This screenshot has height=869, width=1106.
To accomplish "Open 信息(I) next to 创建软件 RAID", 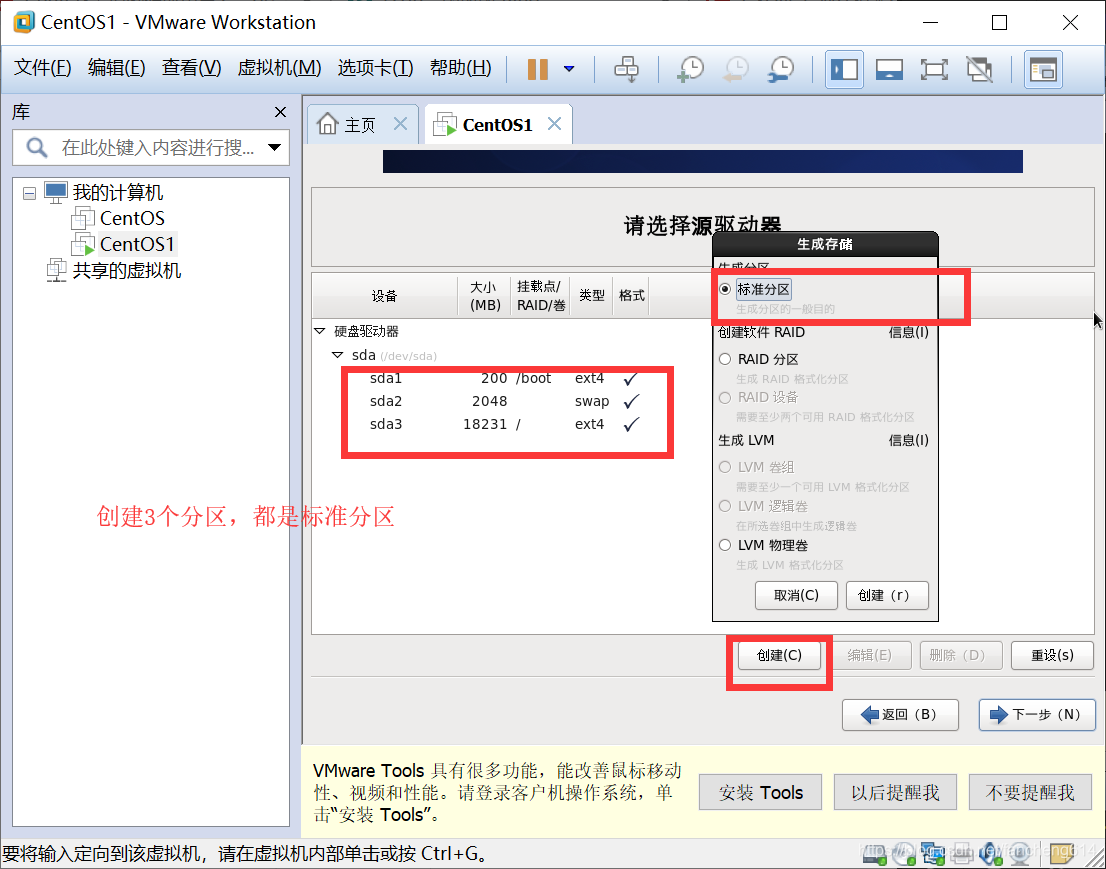I will point(908,332).
